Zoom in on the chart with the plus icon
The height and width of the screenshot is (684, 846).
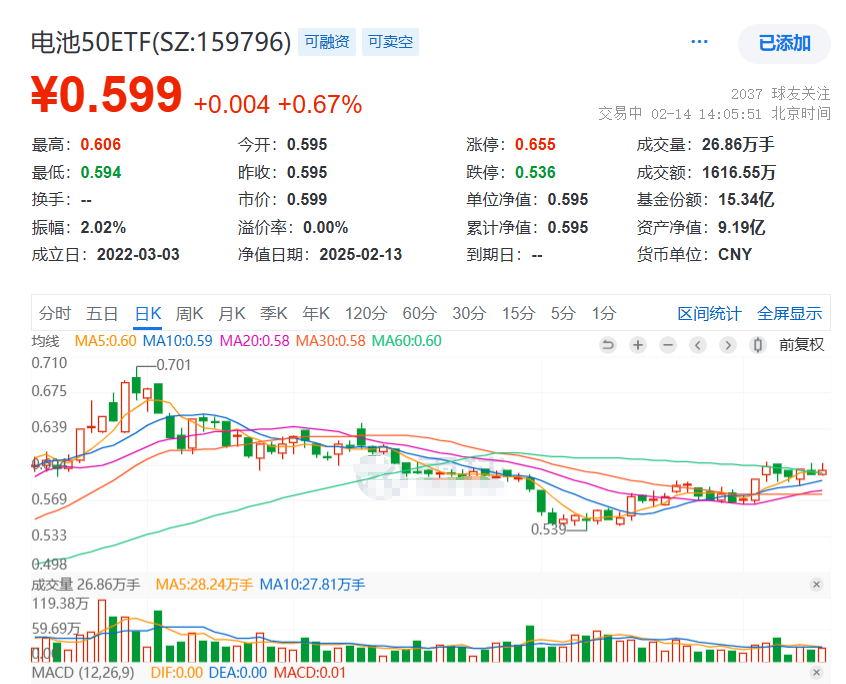click(x=637, y=345)
